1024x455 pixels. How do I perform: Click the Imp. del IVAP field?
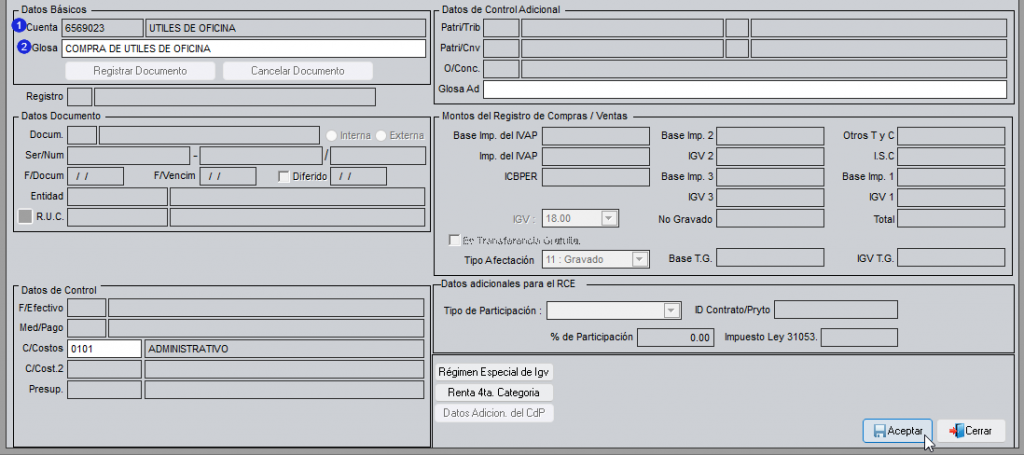tap(596, 156)
